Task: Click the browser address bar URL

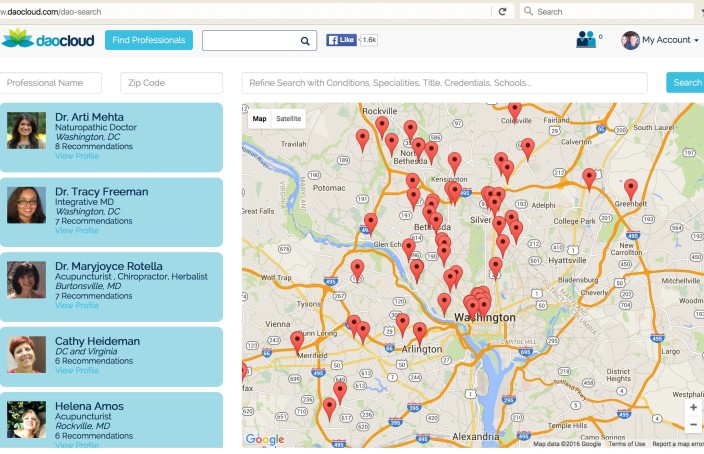Action: (x=51, y=12)
